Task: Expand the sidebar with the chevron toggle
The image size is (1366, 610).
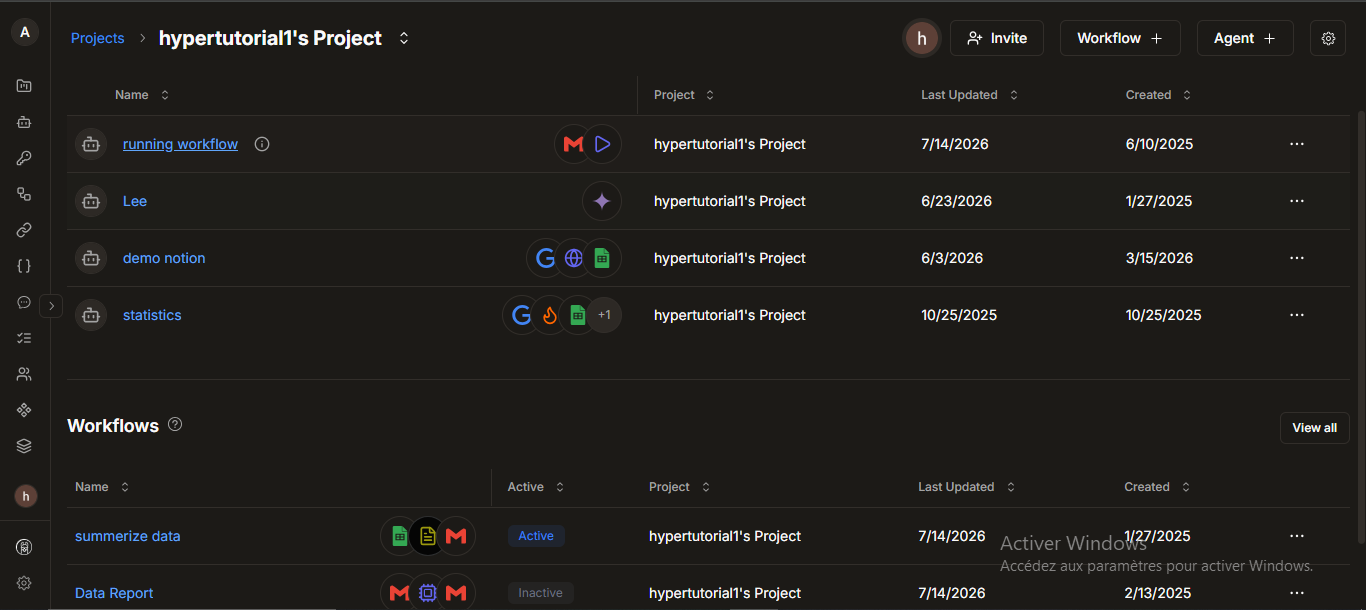Action: pyautogui.click(x=51, y=306)
